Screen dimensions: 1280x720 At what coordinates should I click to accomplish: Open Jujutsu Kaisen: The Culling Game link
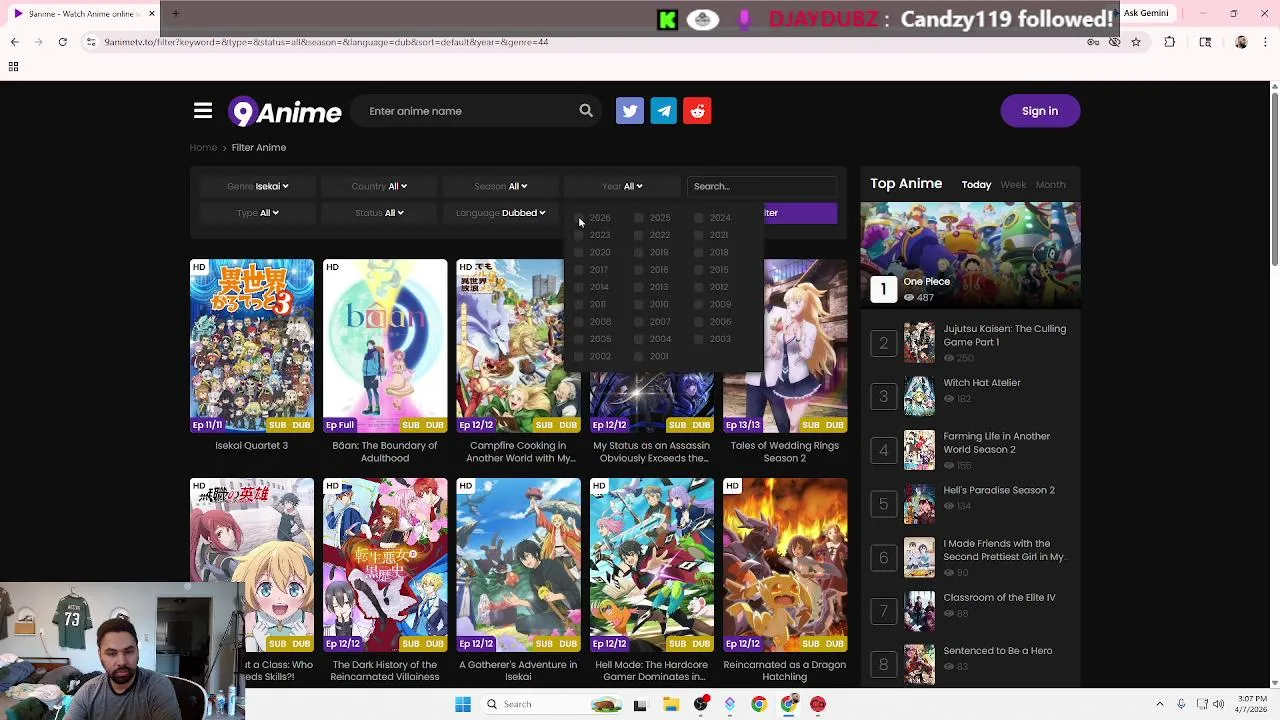pyautogui.click(x=1004, y=335)
